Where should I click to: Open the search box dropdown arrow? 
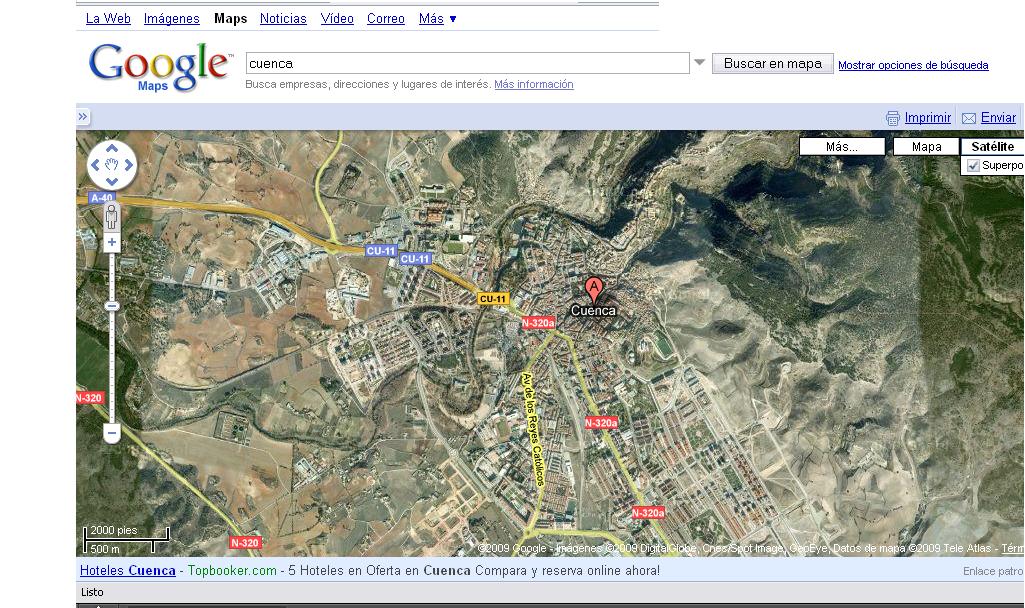click(699, 63)
